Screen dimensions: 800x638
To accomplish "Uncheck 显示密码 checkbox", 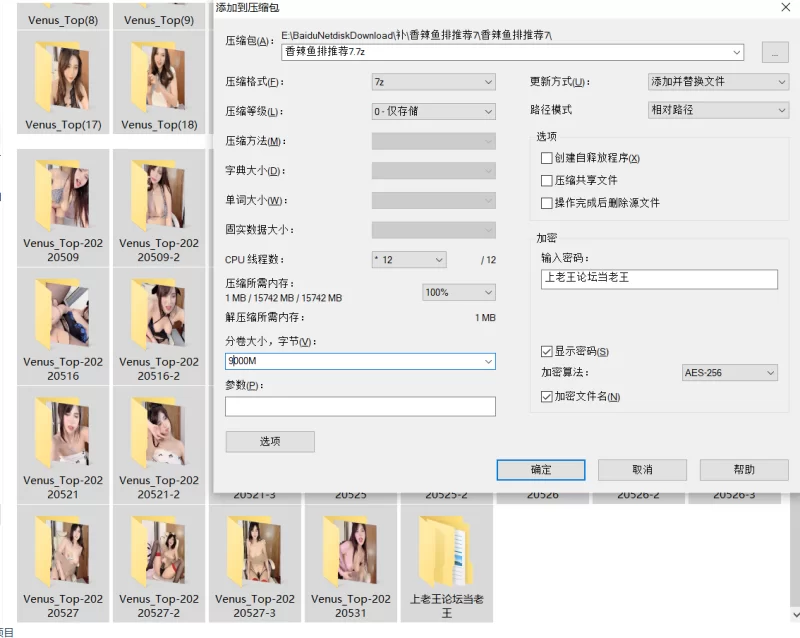I will click(x=546, y=351).
